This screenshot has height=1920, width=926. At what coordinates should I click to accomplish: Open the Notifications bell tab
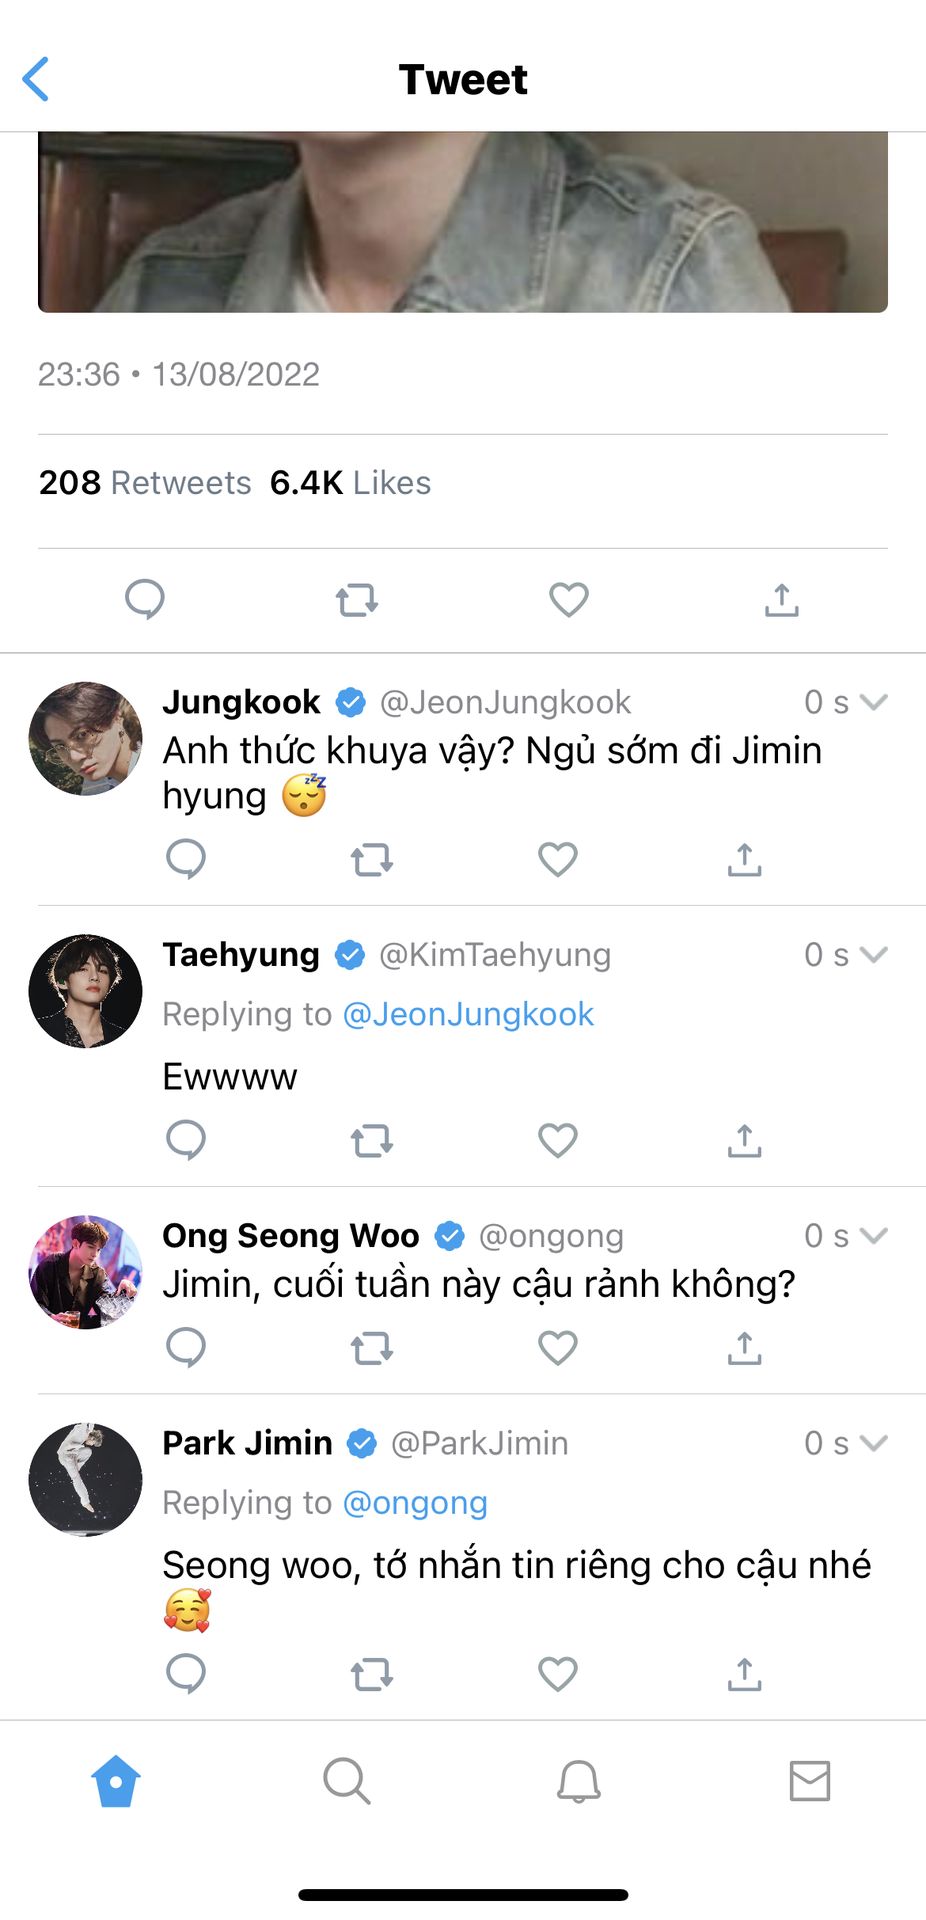pos(578,1781)
